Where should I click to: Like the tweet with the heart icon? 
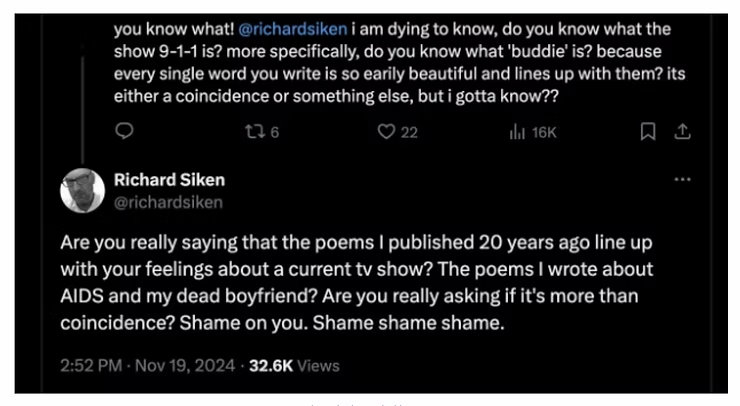pyautogui.click(x=385, y=131)
